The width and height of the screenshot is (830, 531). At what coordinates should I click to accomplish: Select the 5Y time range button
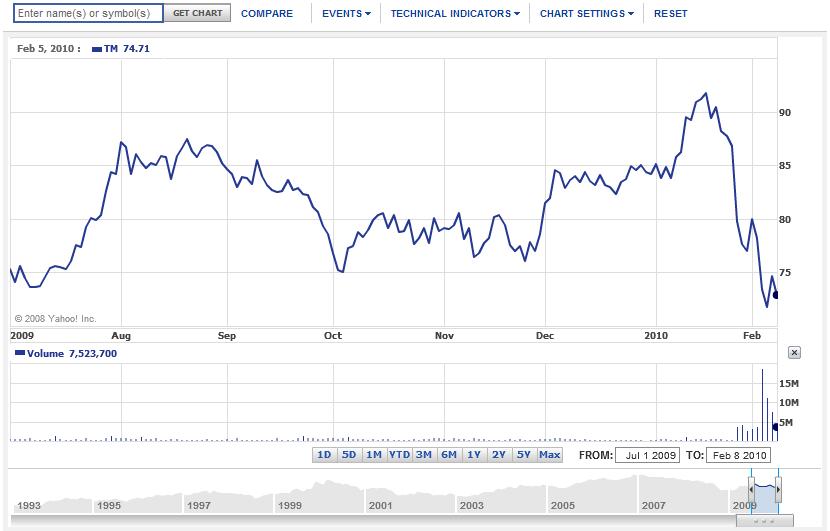click(523, 455)
